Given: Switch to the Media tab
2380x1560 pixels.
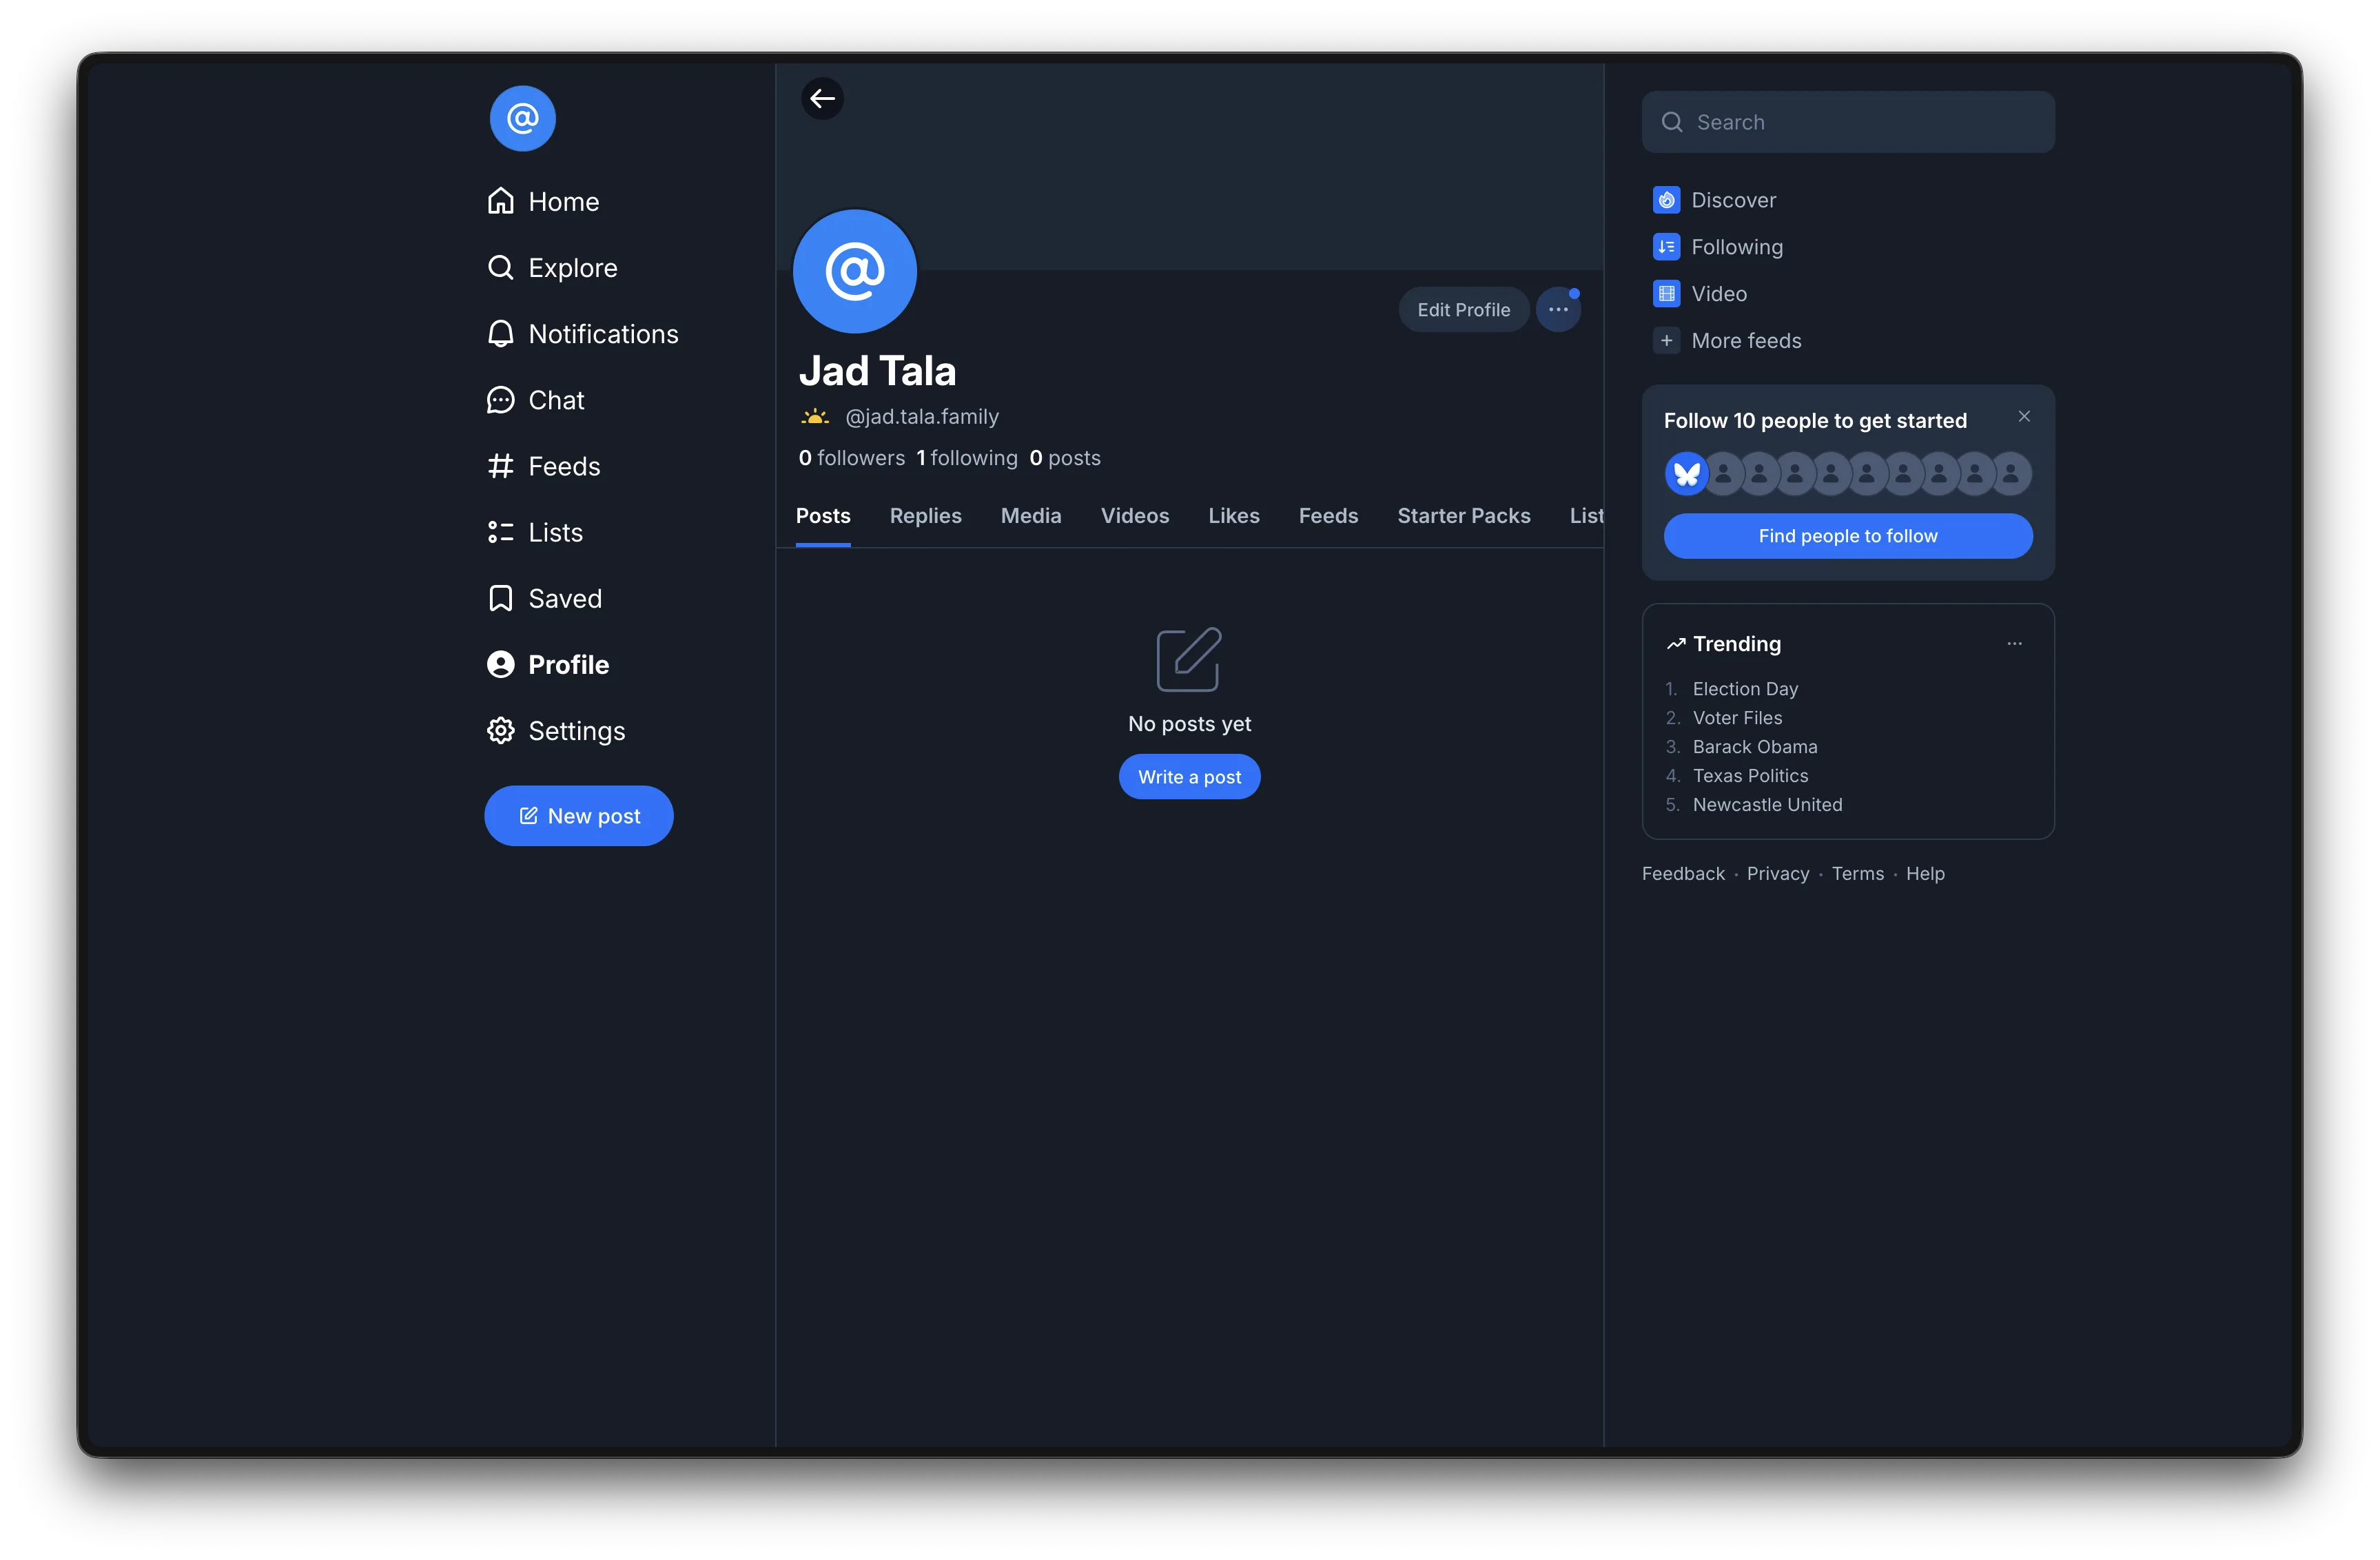Looking at the screenshot, I should 1030,516.
